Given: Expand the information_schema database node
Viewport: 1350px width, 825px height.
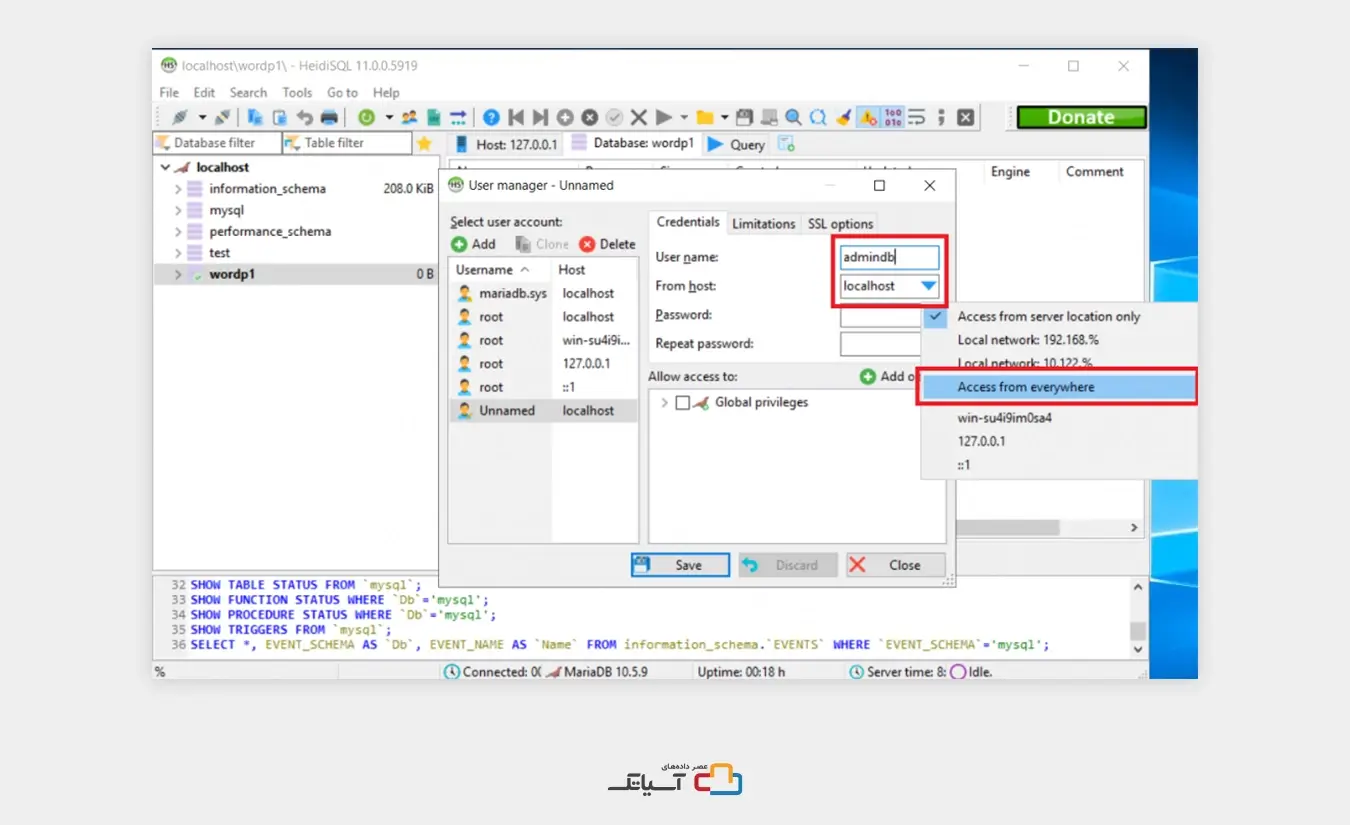Looking at the screenshot, I should 178,189.
